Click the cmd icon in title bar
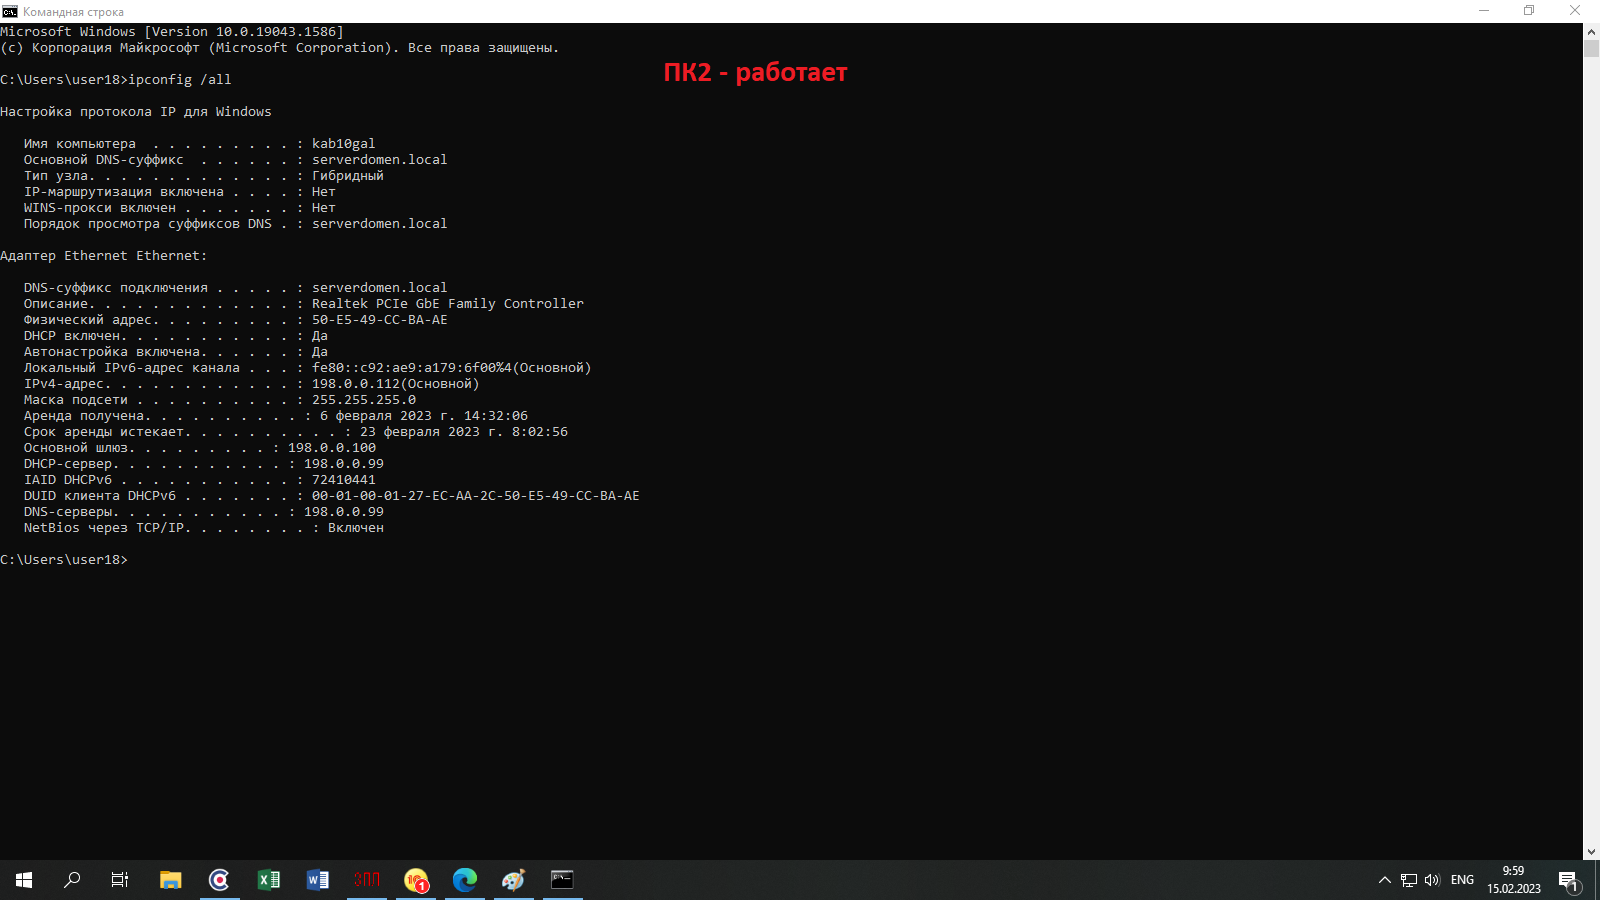This screenshot has width=1600, height=900. (10, 11)
